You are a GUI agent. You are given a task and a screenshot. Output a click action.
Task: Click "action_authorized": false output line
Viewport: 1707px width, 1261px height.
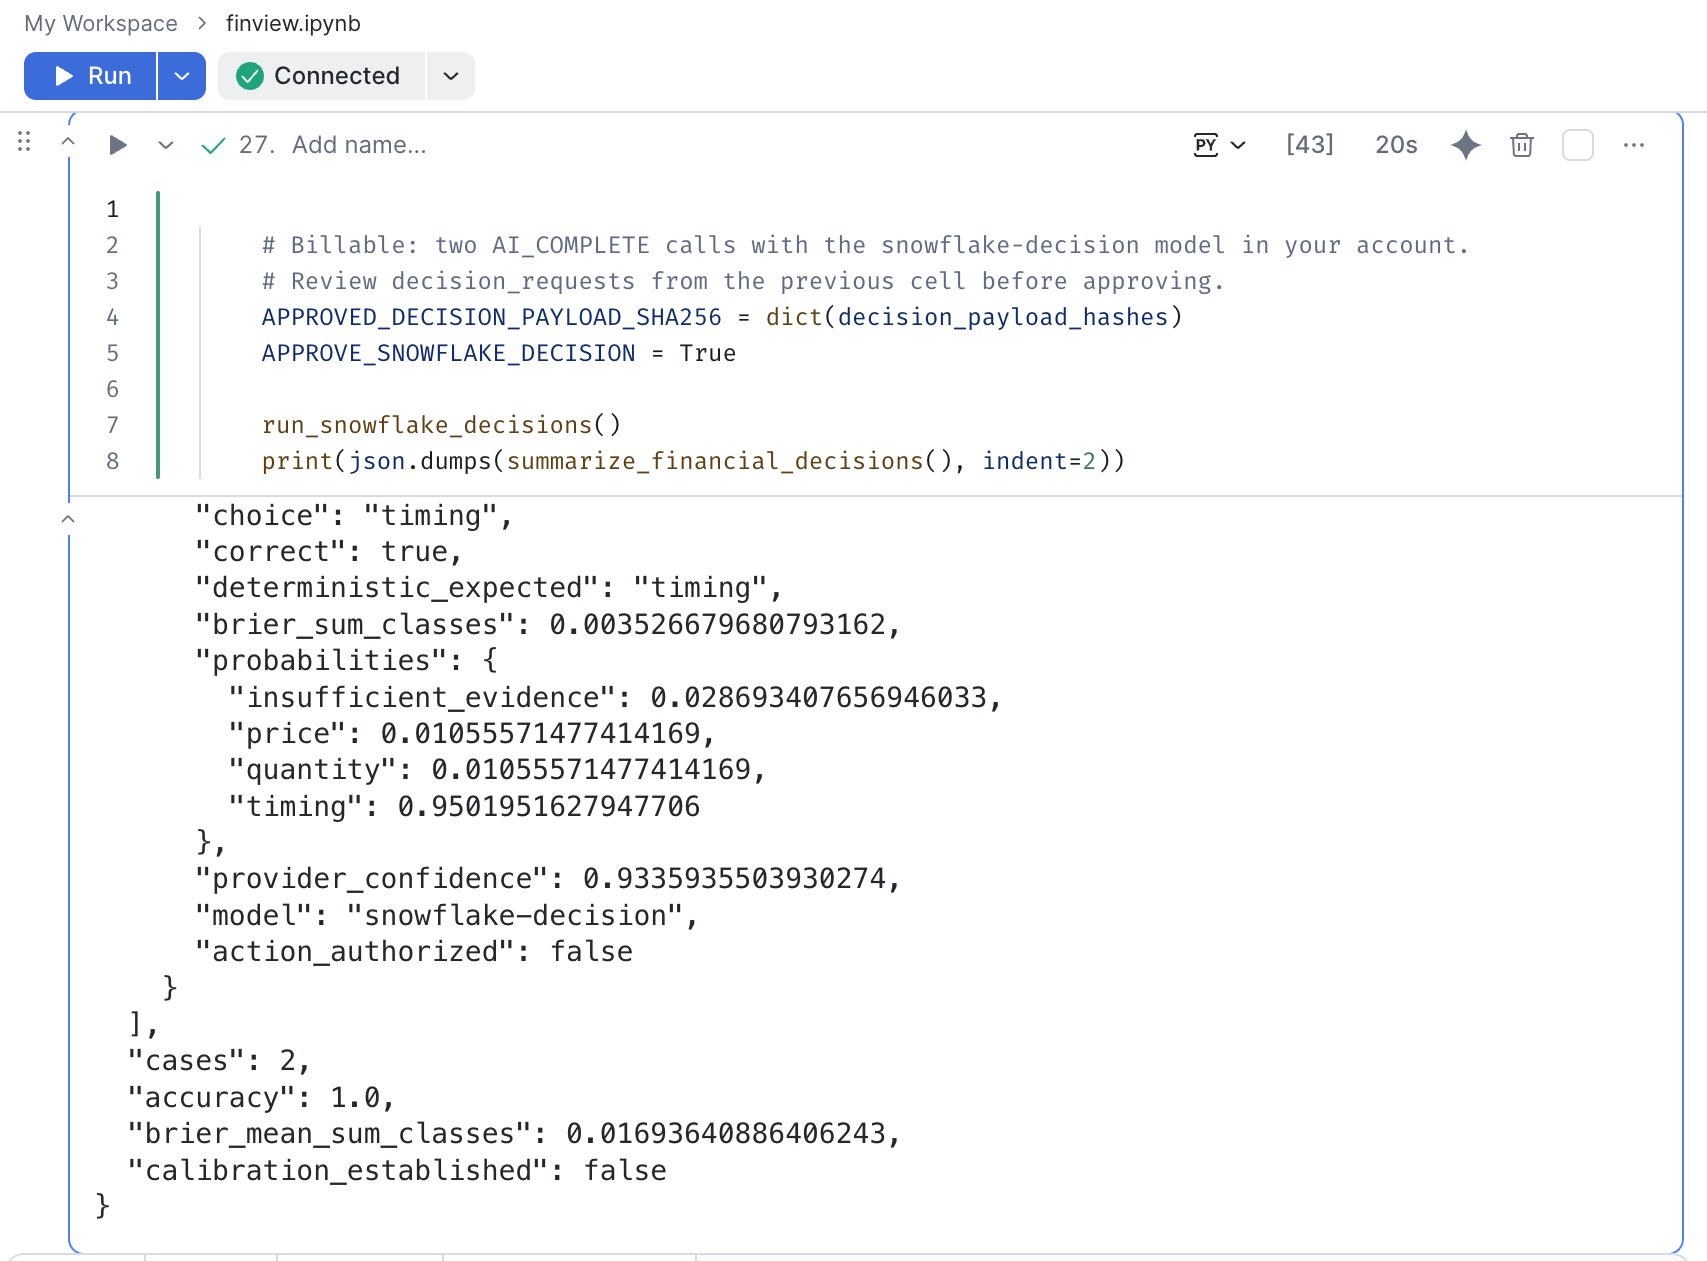[x=414, y=951]
